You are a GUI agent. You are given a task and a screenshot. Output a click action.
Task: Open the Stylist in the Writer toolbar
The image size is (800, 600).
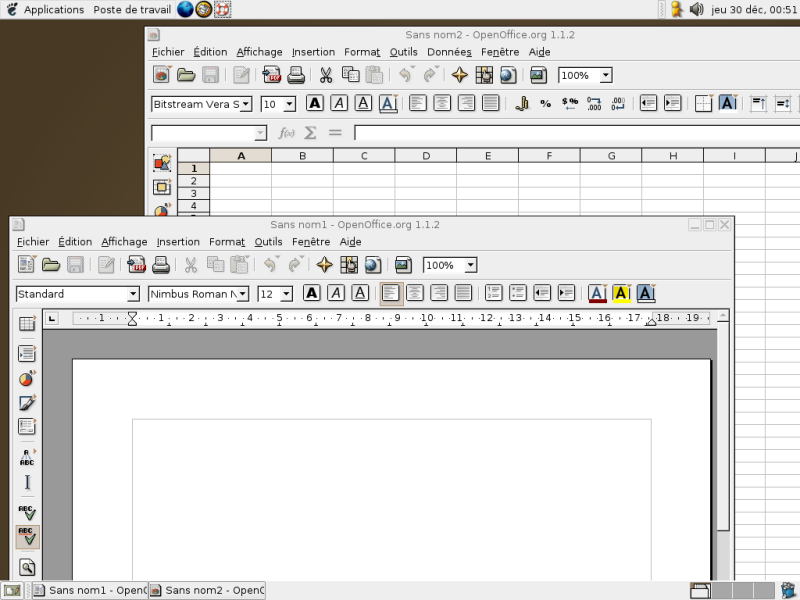coord(349,265)
